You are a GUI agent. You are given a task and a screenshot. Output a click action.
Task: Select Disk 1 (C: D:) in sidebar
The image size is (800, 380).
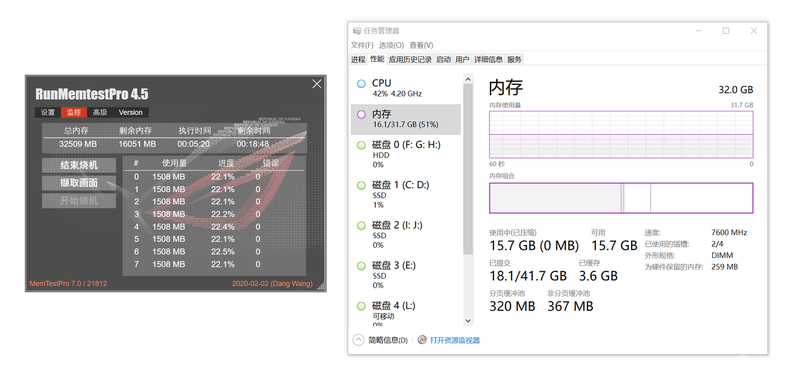(406, 195)
